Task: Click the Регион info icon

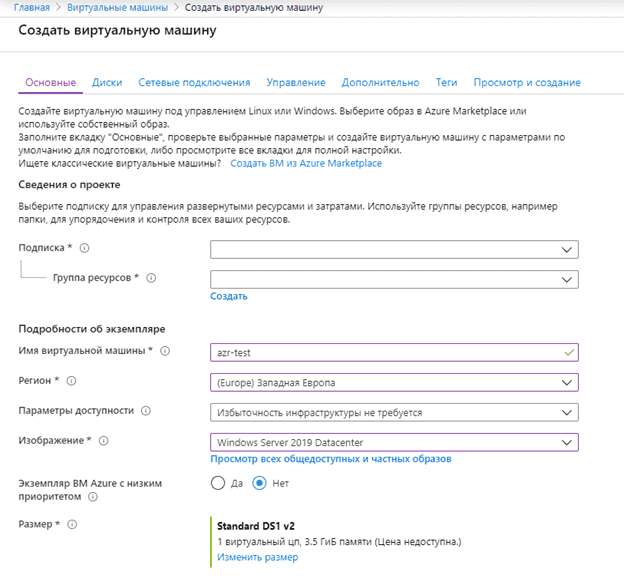Action: click(71, 381)
